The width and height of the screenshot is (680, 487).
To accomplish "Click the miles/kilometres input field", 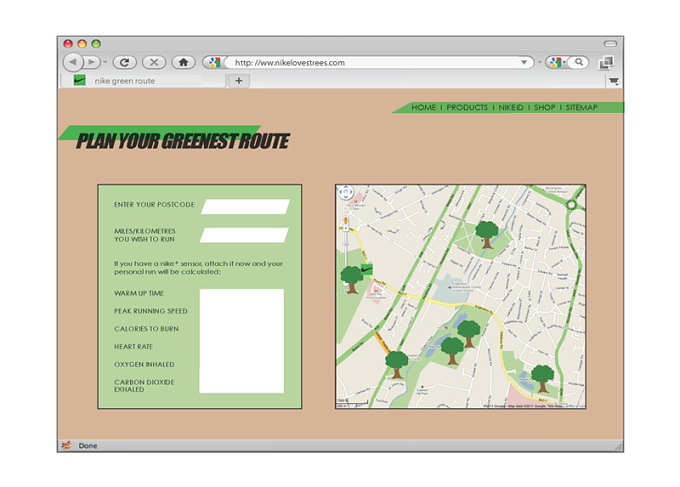I will point(244,235).
